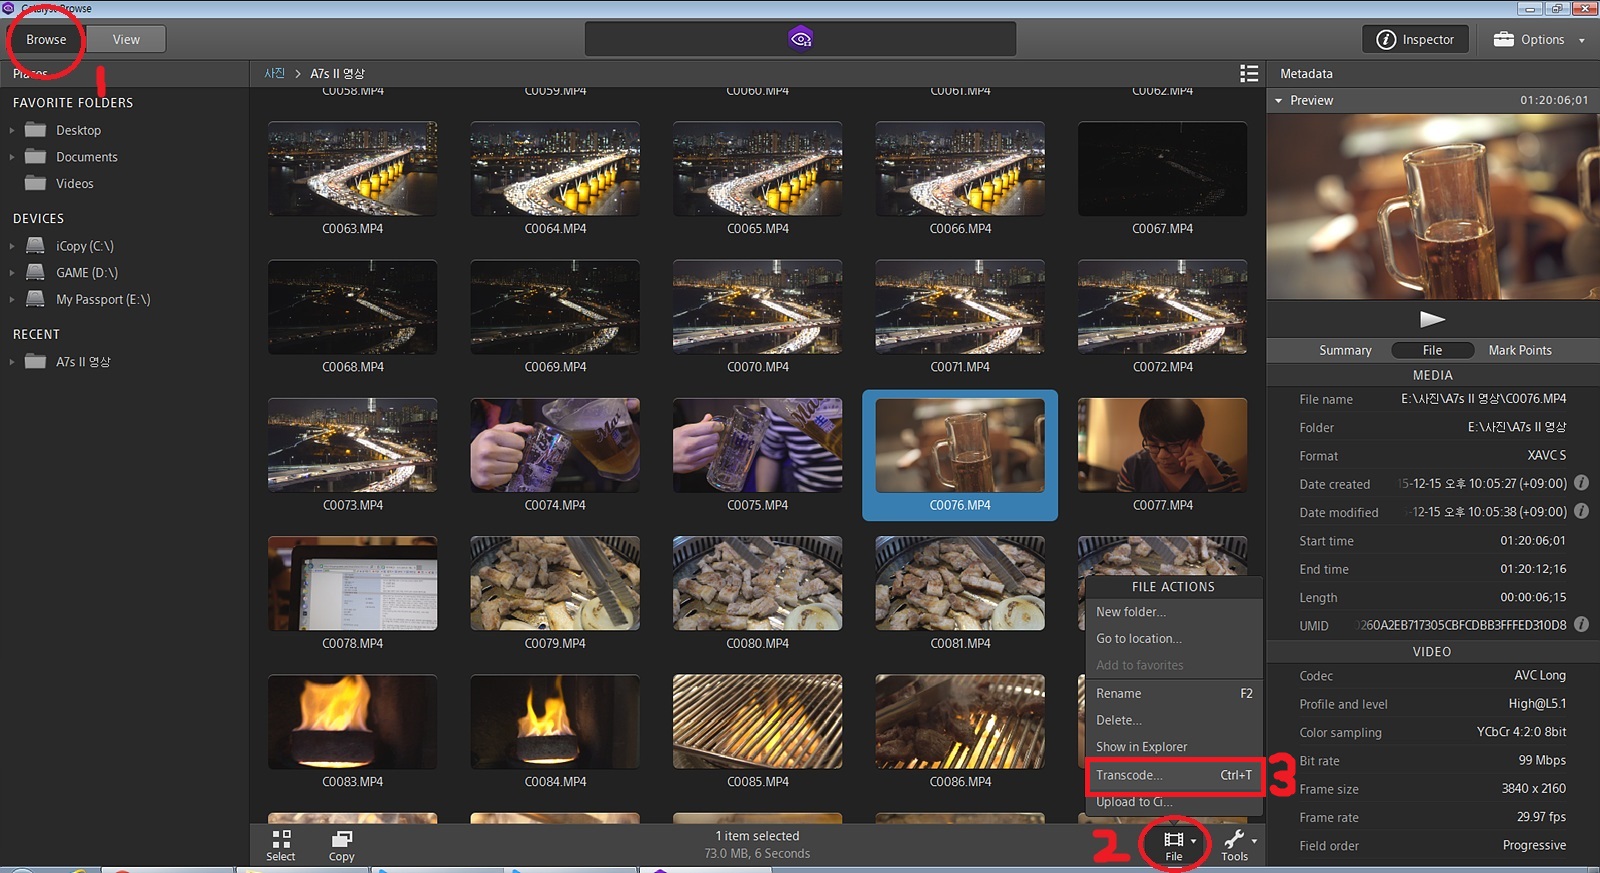Click the File name value text

[x=1483, y=398]
